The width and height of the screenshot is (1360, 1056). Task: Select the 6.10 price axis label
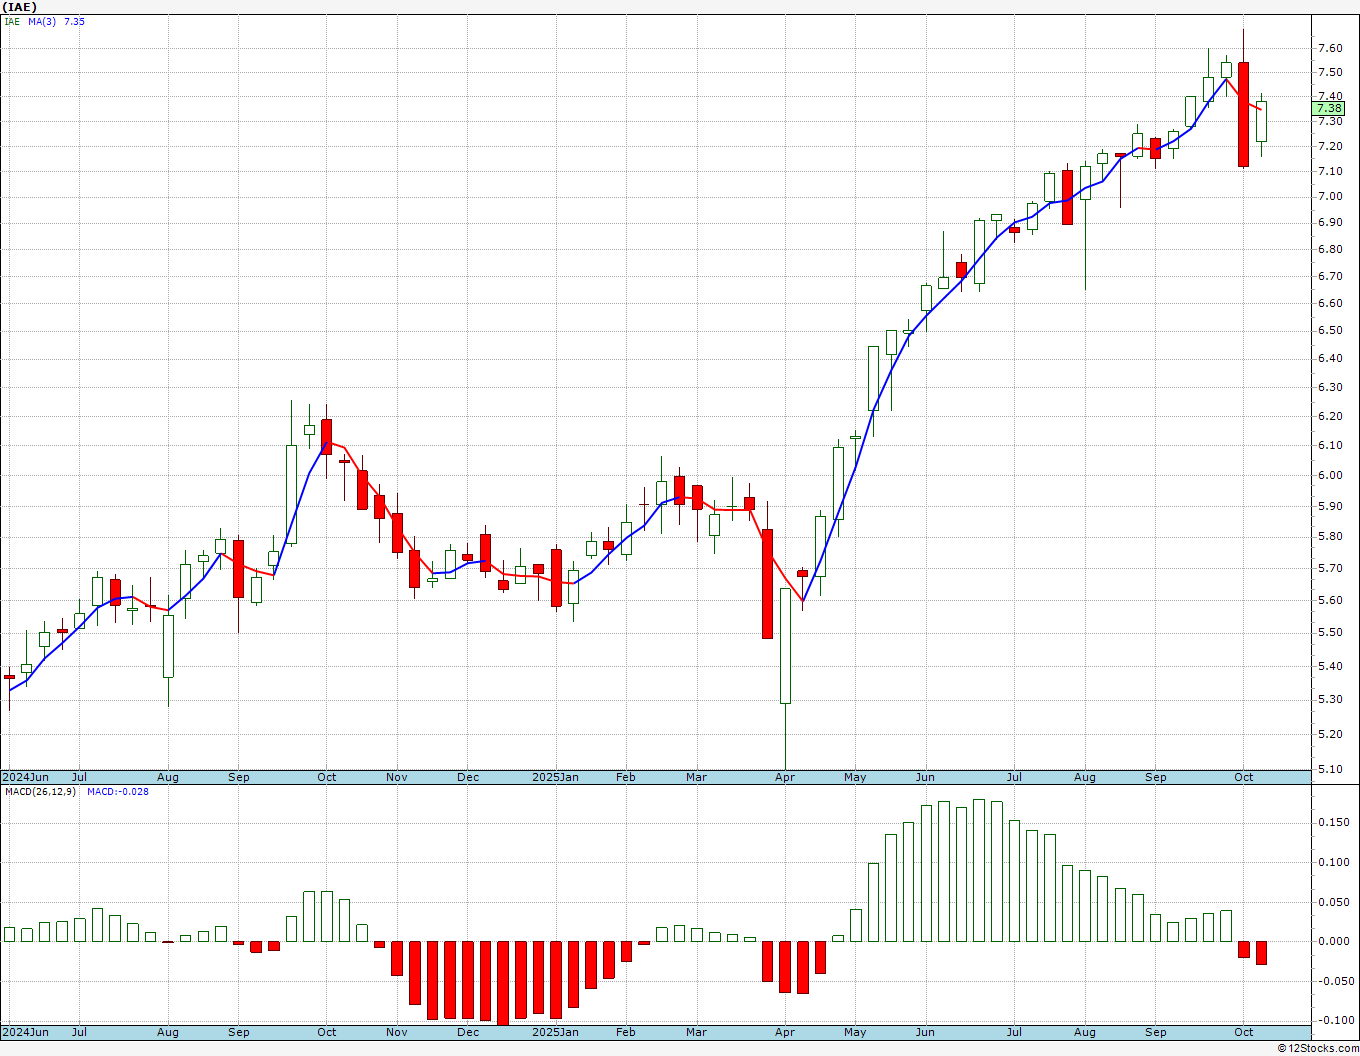[1330, 445]
